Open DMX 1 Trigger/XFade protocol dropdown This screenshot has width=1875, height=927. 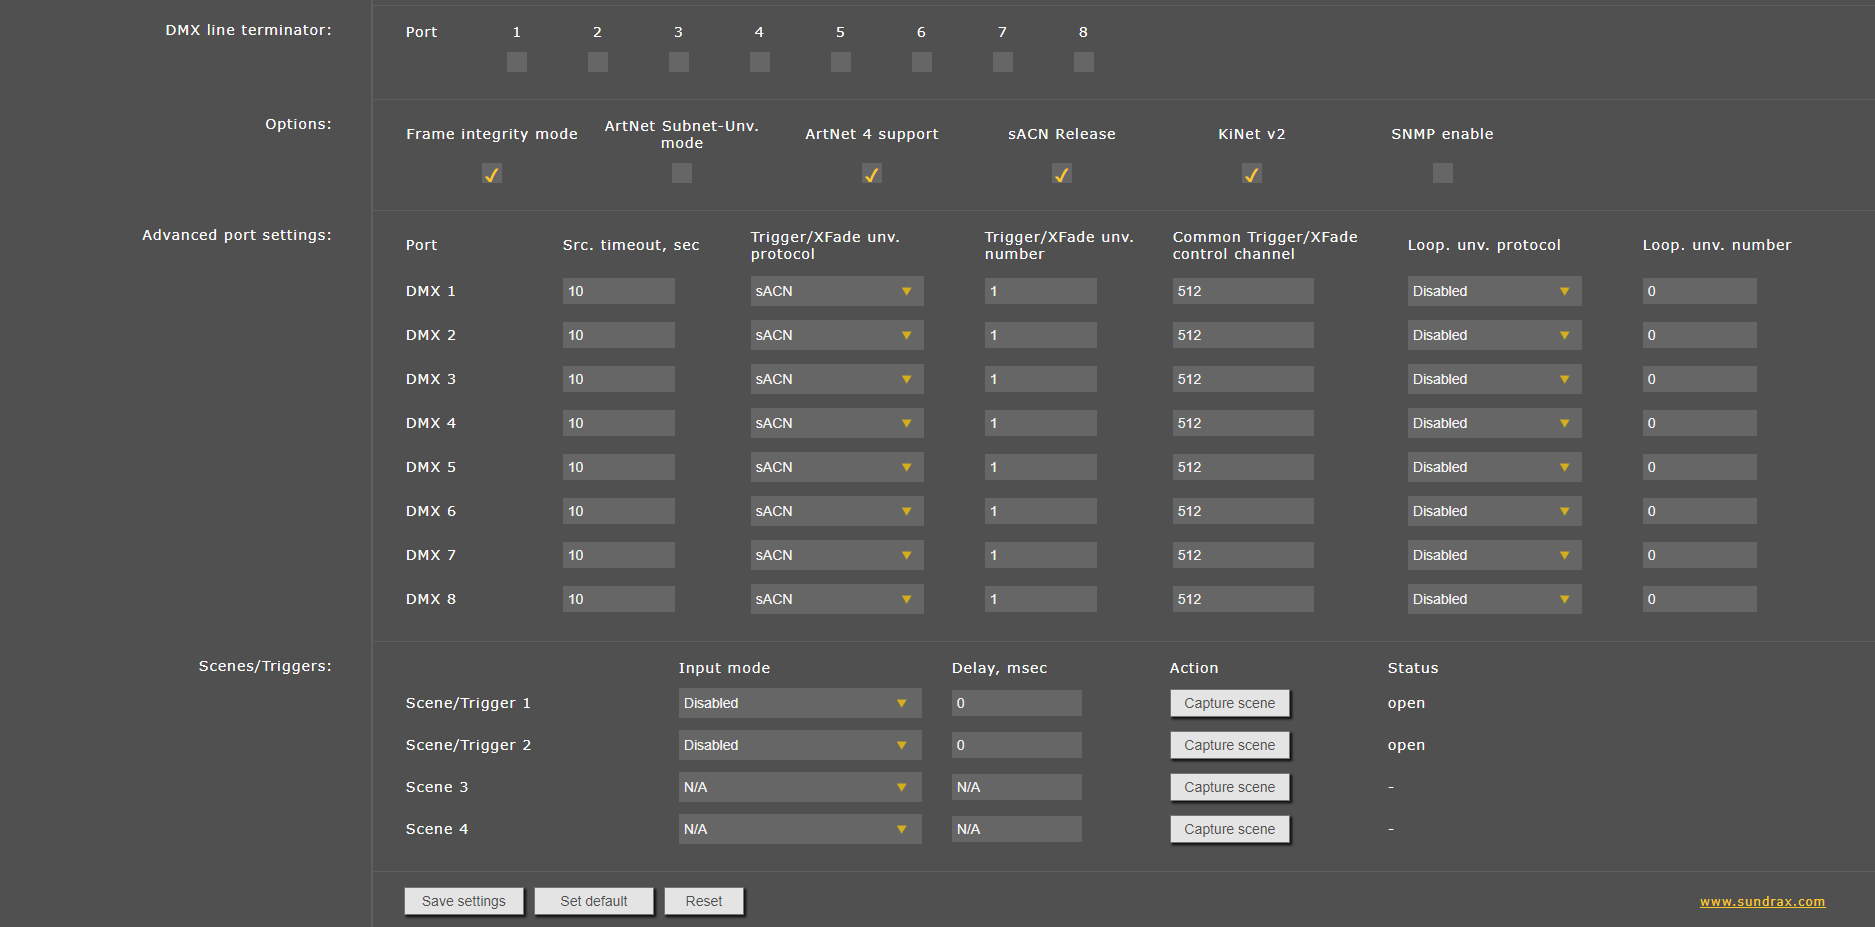tap(836, 291)
